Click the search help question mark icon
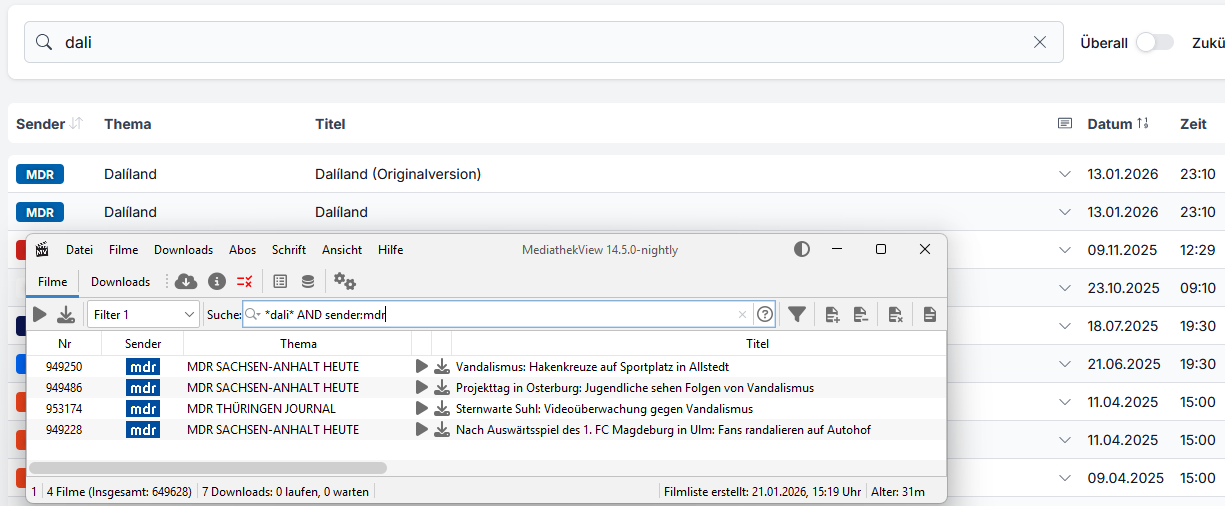The width and height of the screenshot is (1225, 506). (x=765, y=315)
